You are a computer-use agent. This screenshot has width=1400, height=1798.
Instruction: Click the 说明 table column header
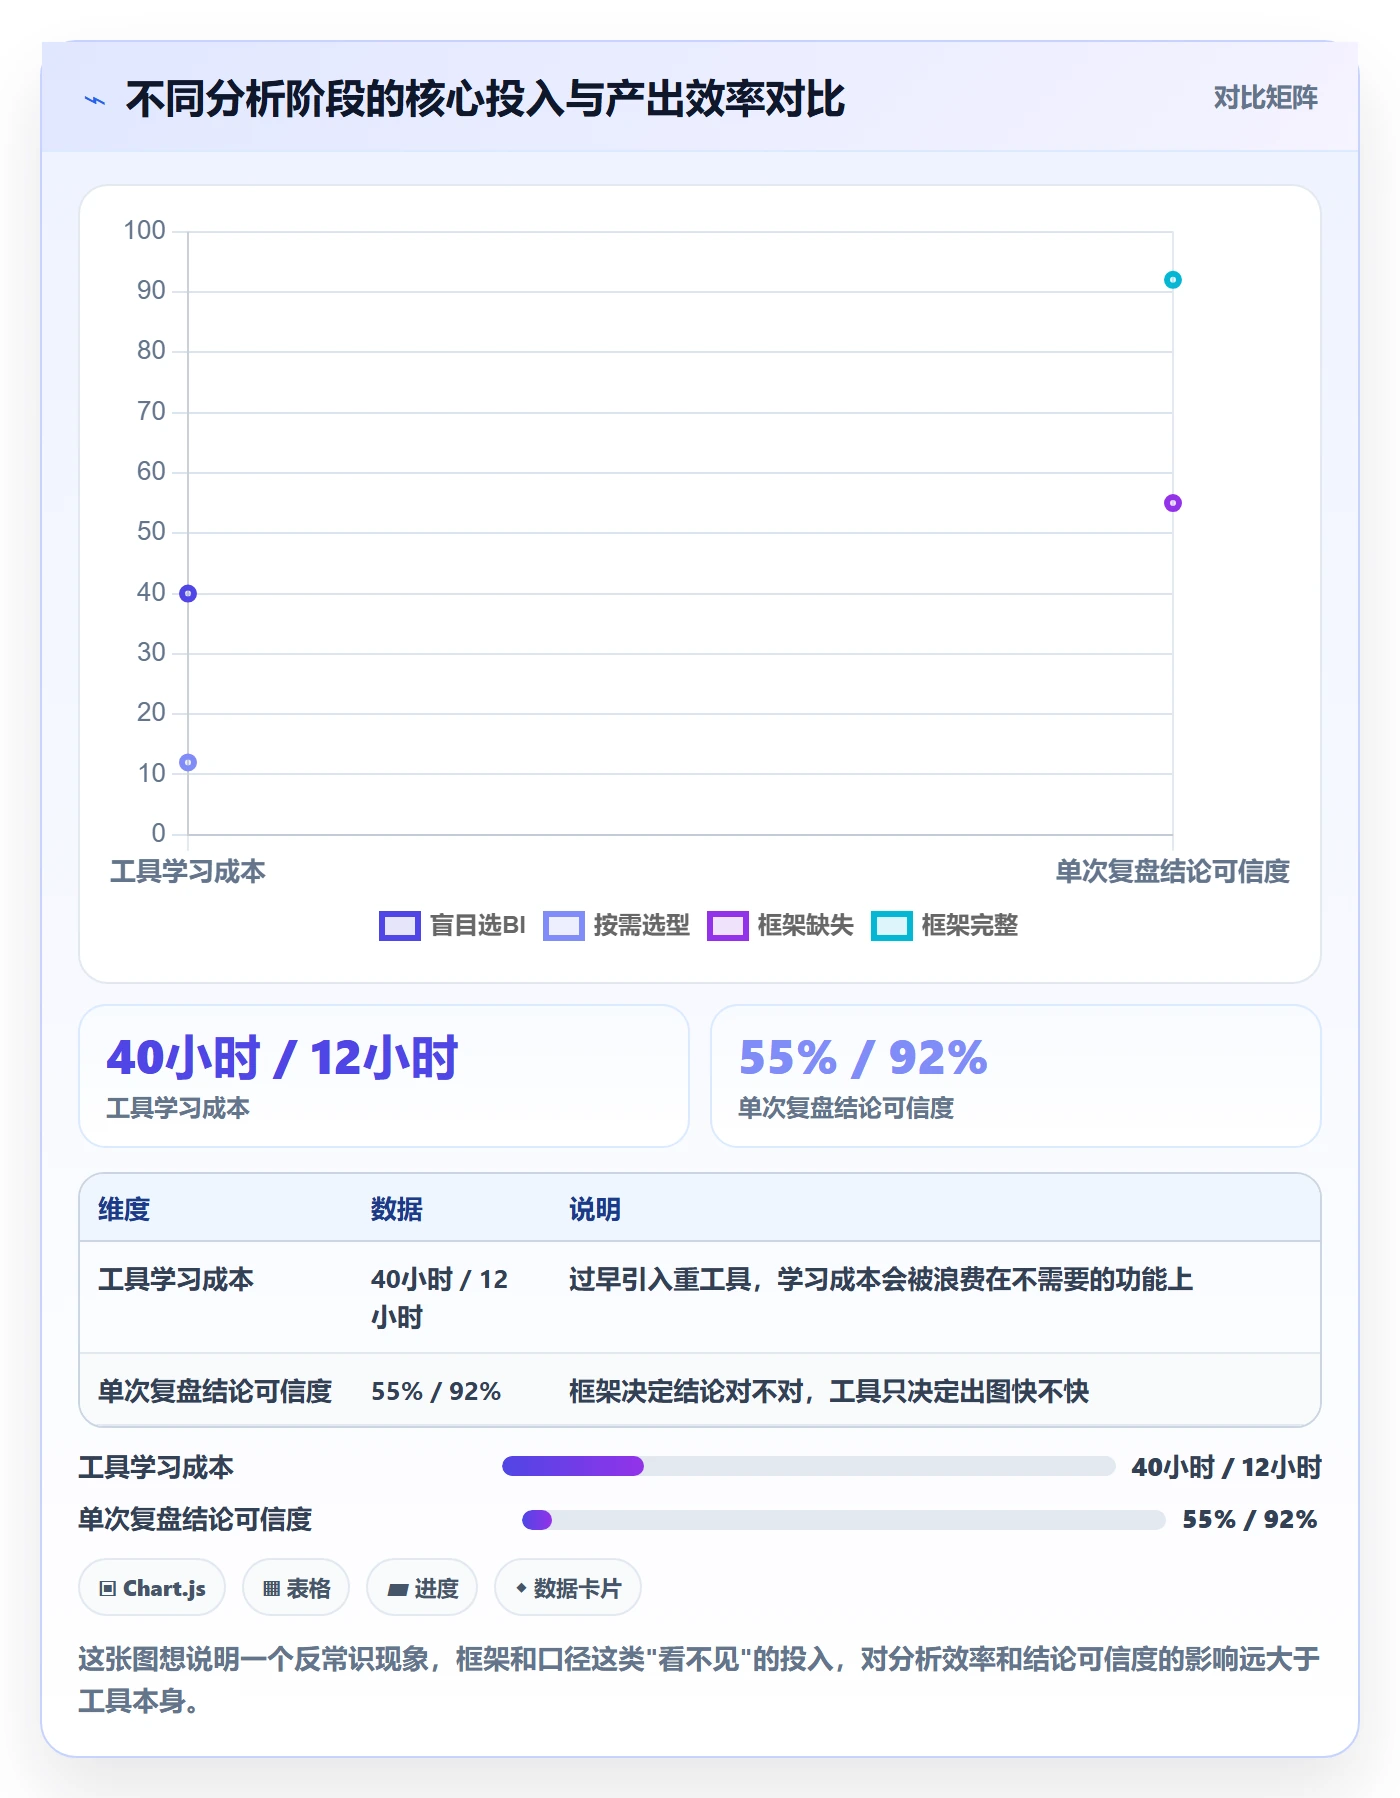coord(595,1209)
